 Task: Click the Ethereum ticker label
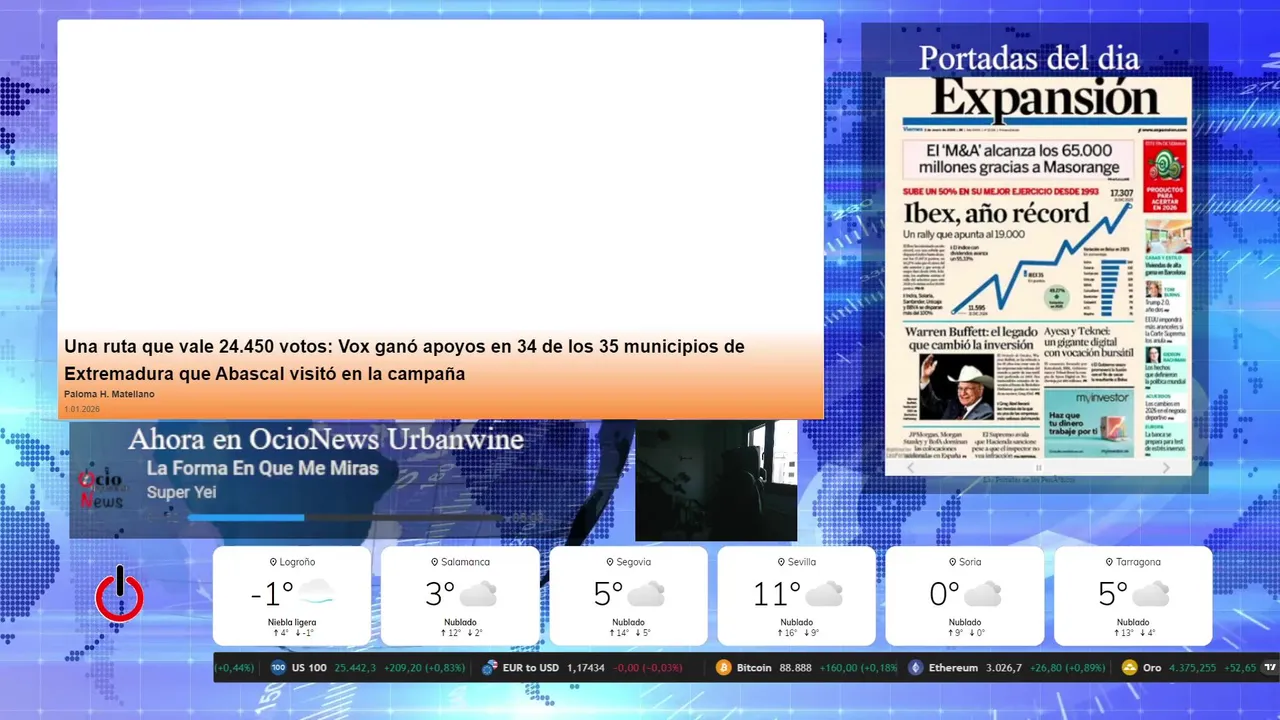point(953,667)
